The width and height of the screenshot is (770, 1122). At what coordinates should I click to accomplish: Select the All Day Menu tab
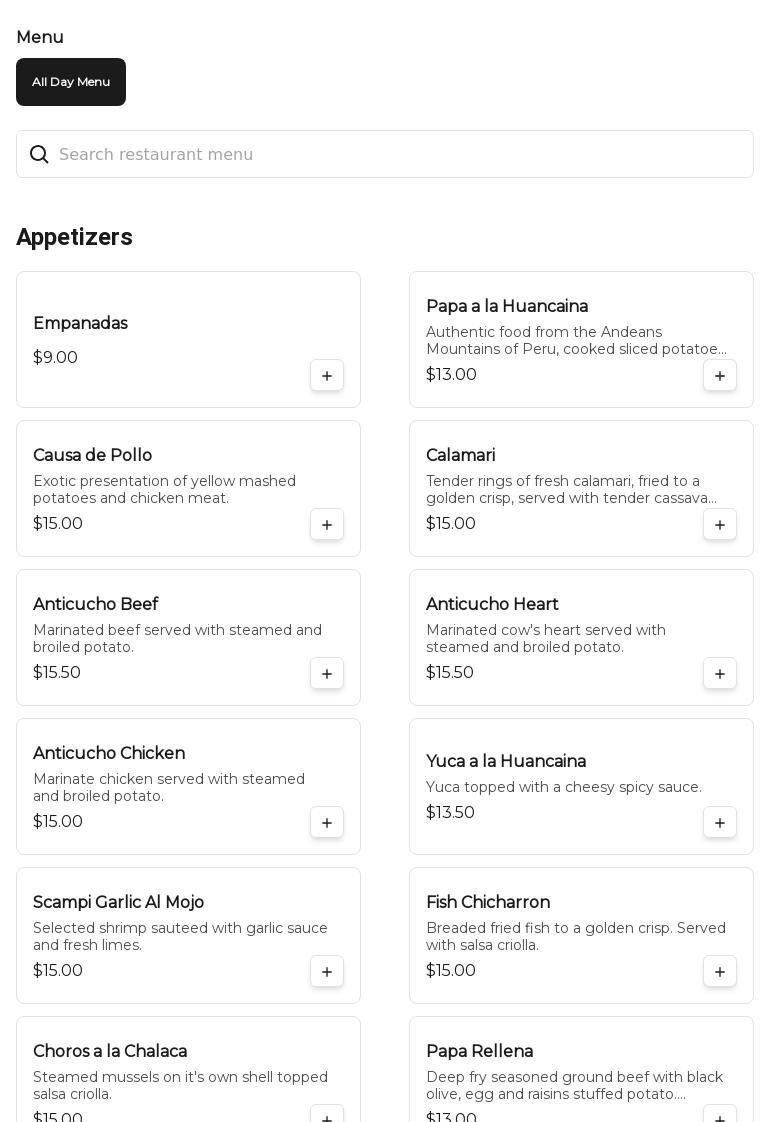[x=71, y=82]
